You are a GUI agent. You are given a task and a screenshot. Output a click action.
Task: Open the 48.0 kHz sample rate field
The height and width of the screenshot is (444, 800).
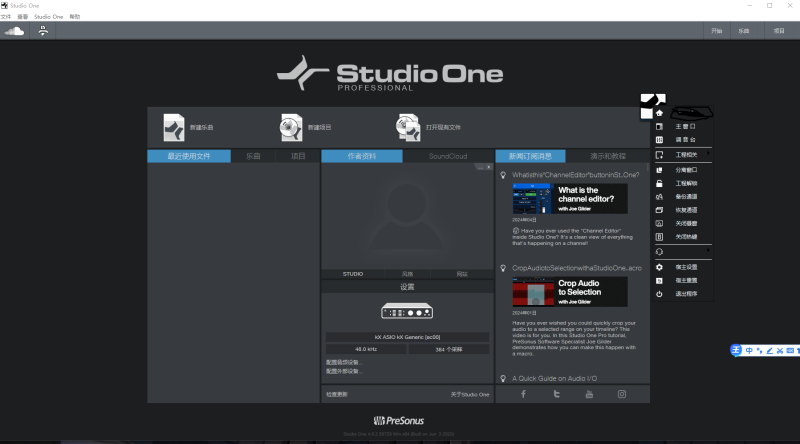point(366,349)
